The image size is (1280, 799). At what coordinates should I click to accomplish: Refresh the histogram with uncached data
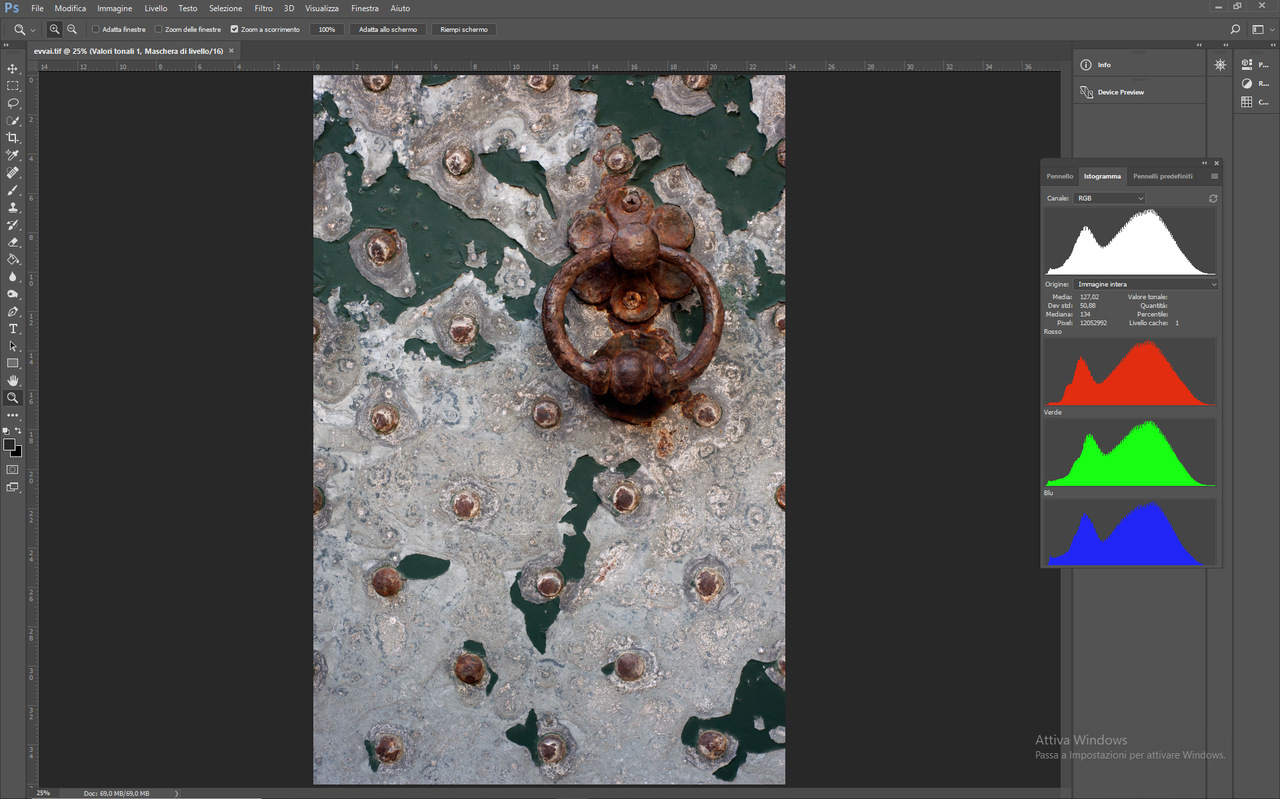tap(1213, 198)
